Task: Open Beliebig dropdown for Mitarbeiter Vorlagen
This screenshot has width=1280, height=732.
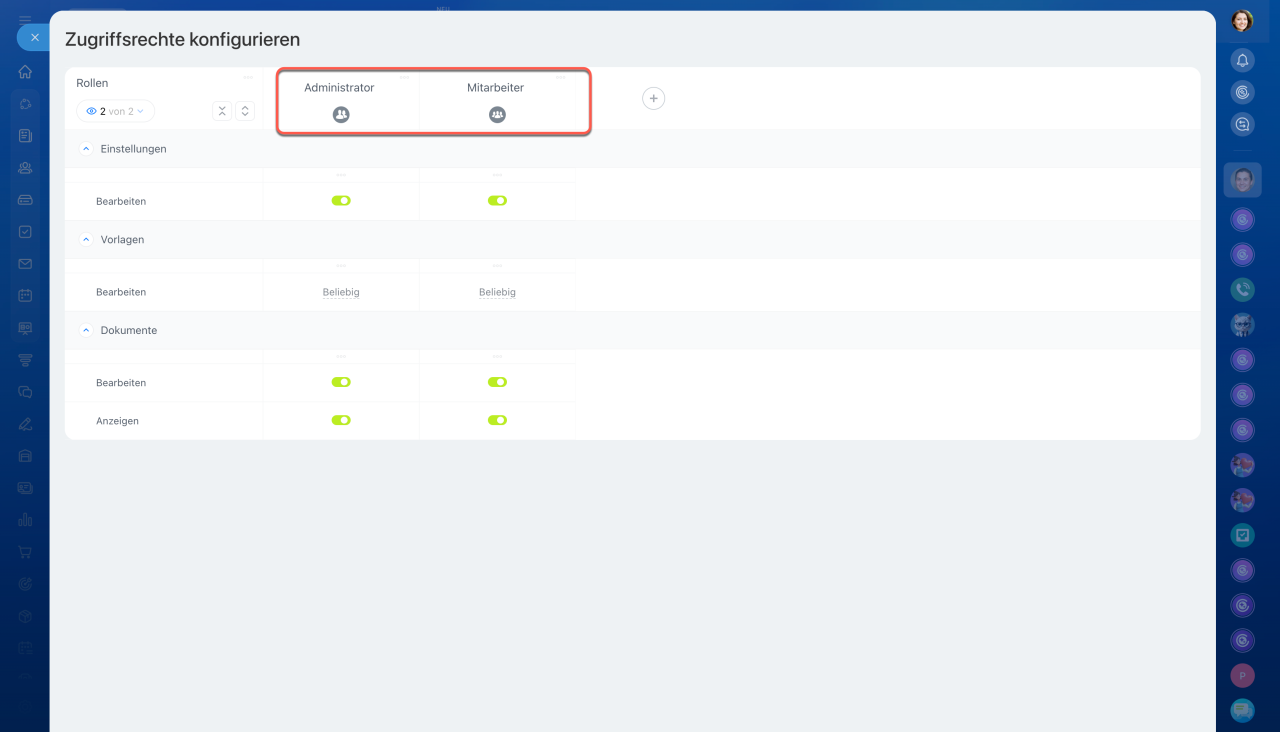Action: 497,292
